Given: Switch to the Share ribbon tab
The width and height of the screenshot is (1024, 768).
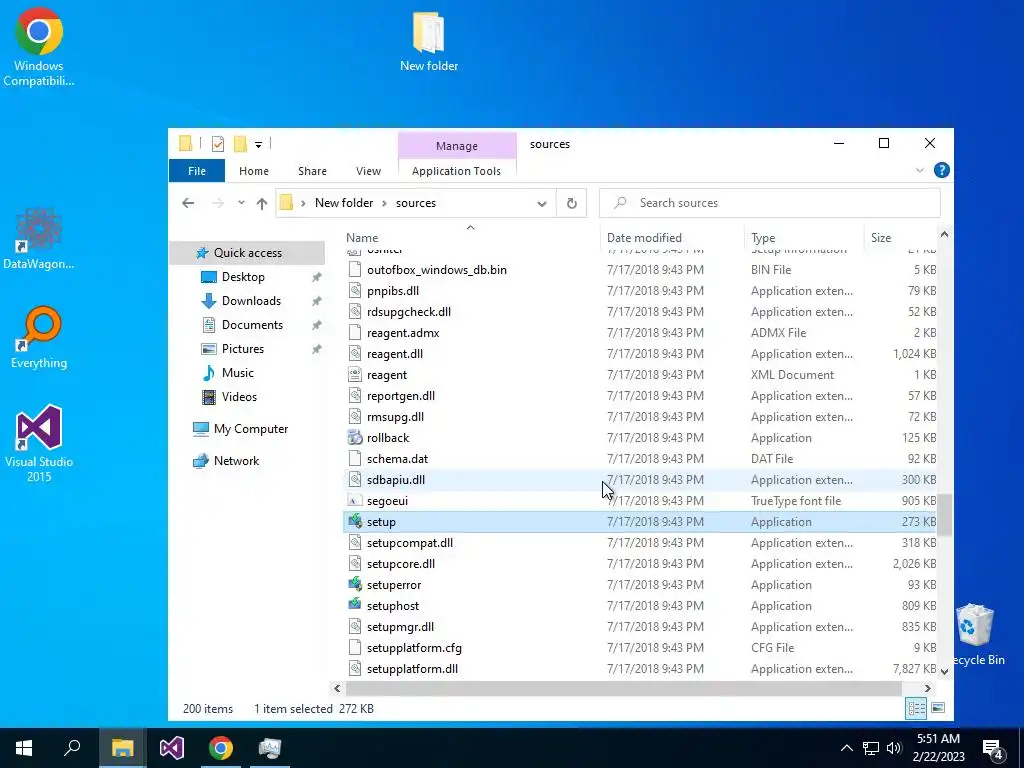Looking at the screenshot, I should pos(312,171).
